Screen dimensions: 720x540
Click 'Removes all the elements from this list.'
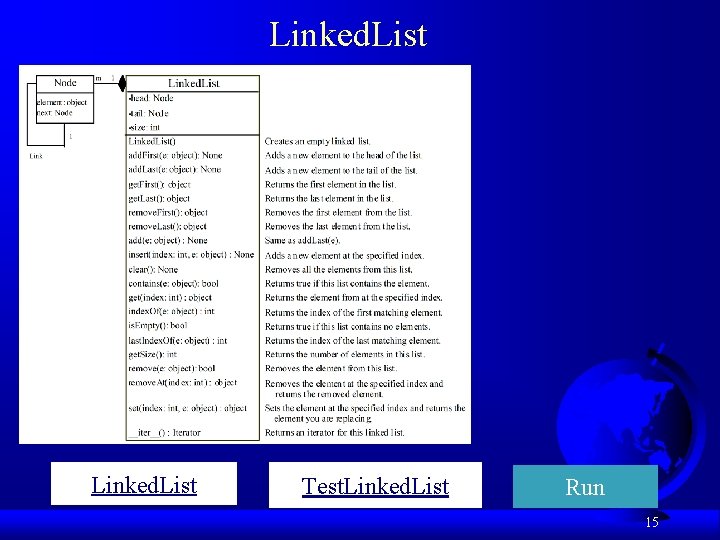[339, 270]
